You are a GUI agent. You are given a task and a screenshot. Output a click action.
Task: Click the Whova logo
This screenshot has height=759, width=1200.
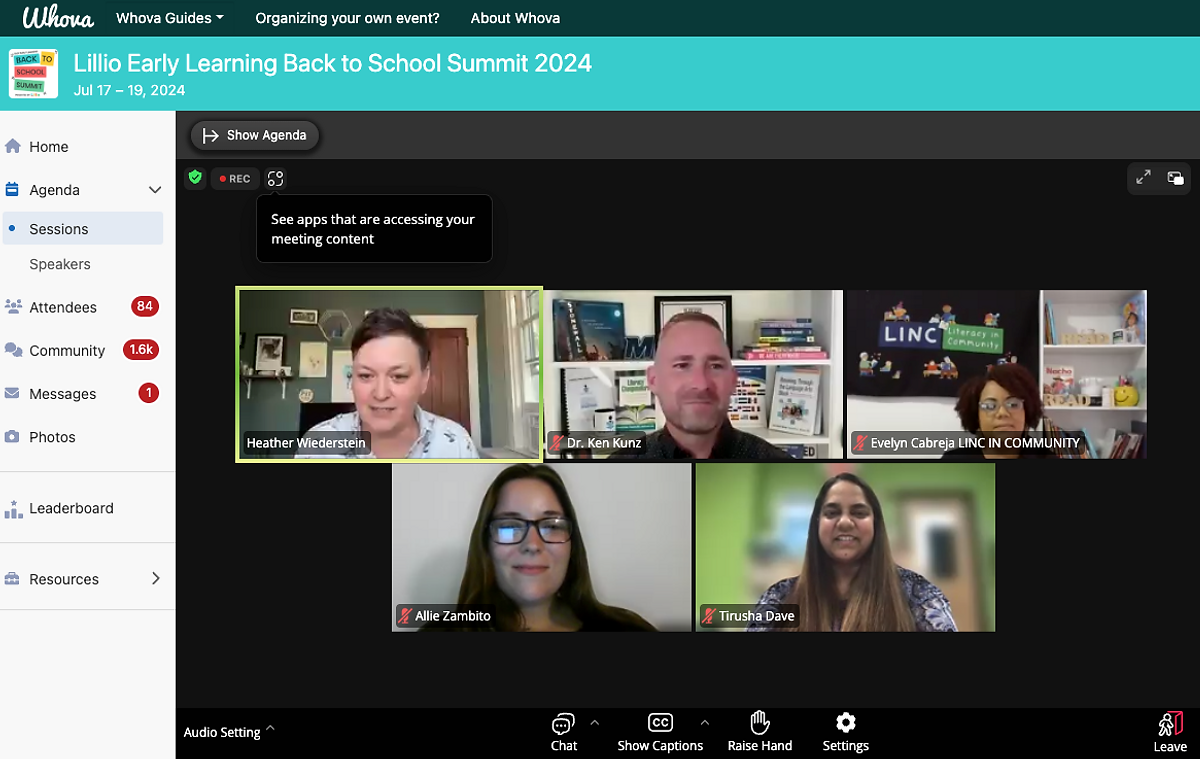click(58, 18)
